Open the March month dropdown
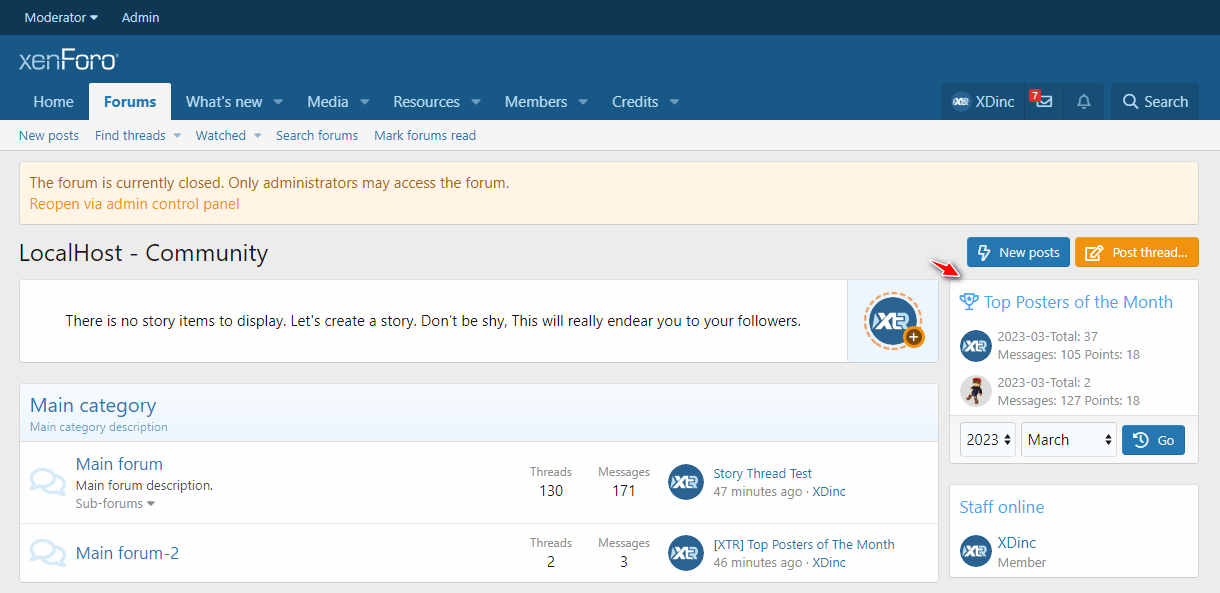Viewport: 1220px width, 593px height. coord(1067,440)
